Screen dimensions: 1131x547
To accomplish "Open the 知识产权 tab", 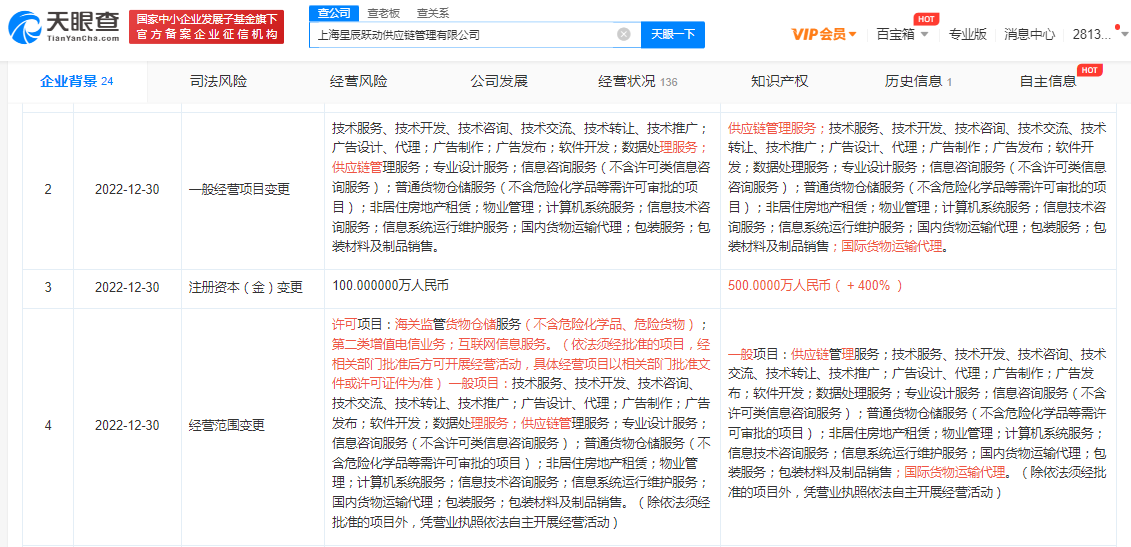I will tap(779, 81).
